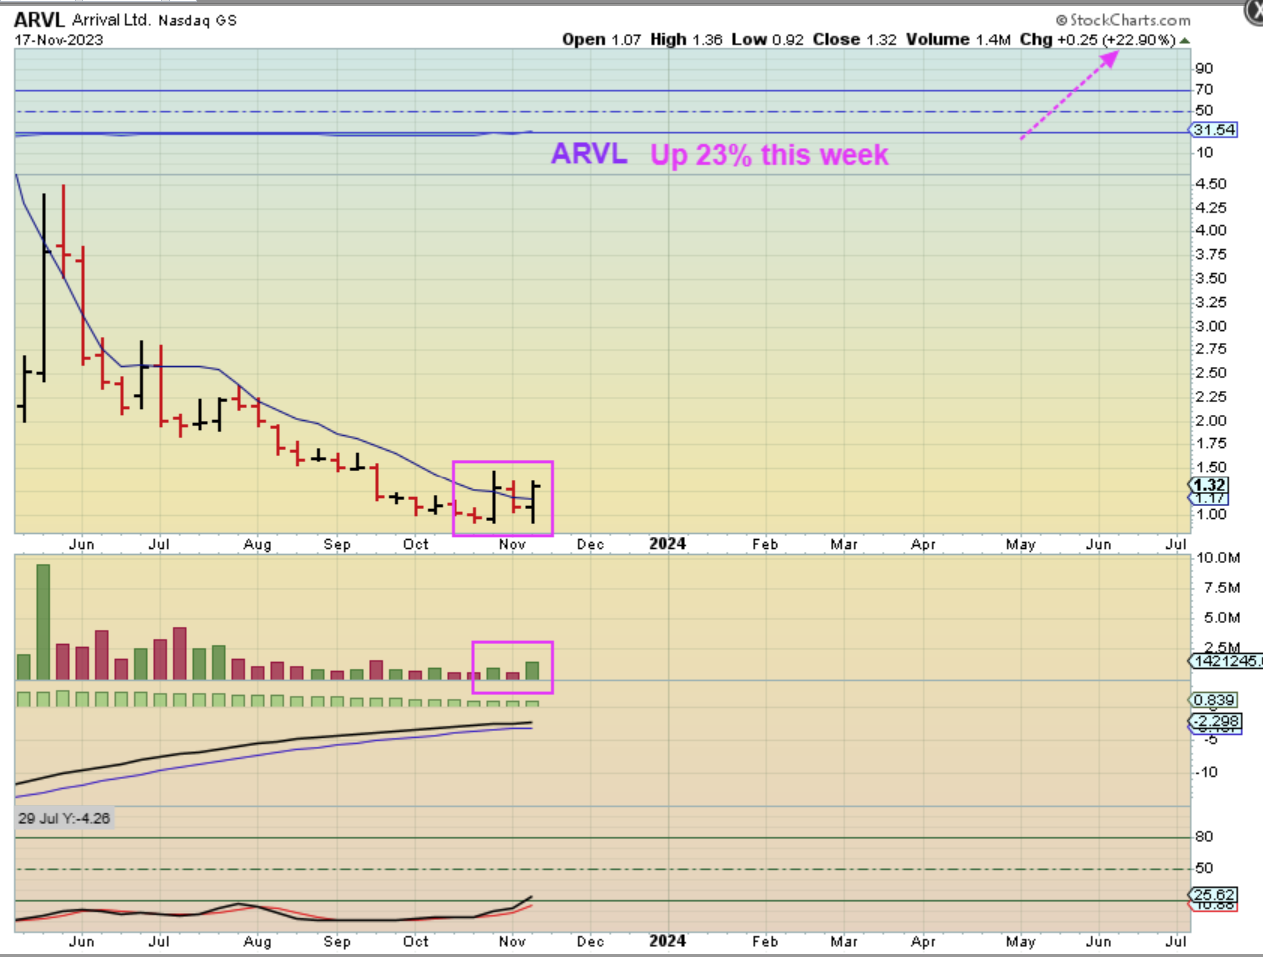
Task: Click the 25.62 oscillator value tag
Action: (1213, 894)
